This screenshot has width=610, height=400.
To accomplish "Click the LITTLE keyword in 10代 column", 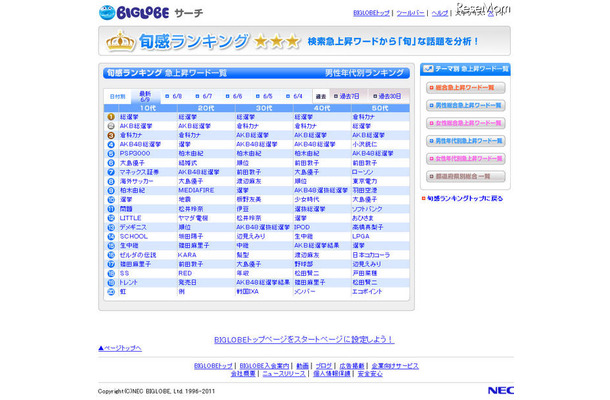I will 130,218.
